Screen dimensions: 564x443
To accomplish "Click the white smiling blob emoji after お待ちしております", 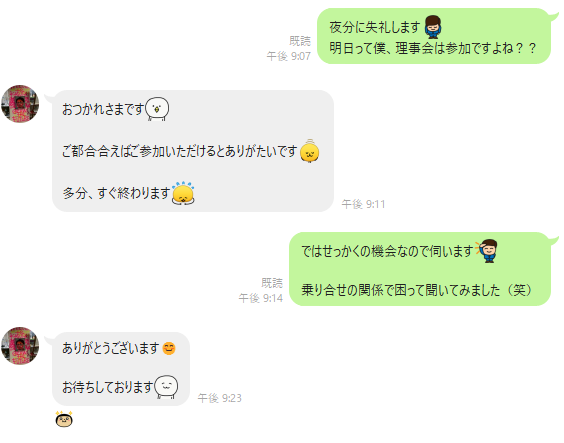I will point(166,387).
